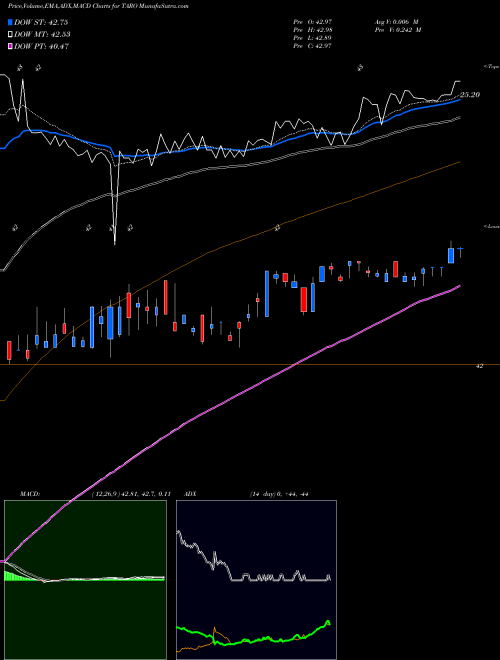
Task: Click the ADX '(14 day) 0, +44, -44' values
Action: click(279, 494)
